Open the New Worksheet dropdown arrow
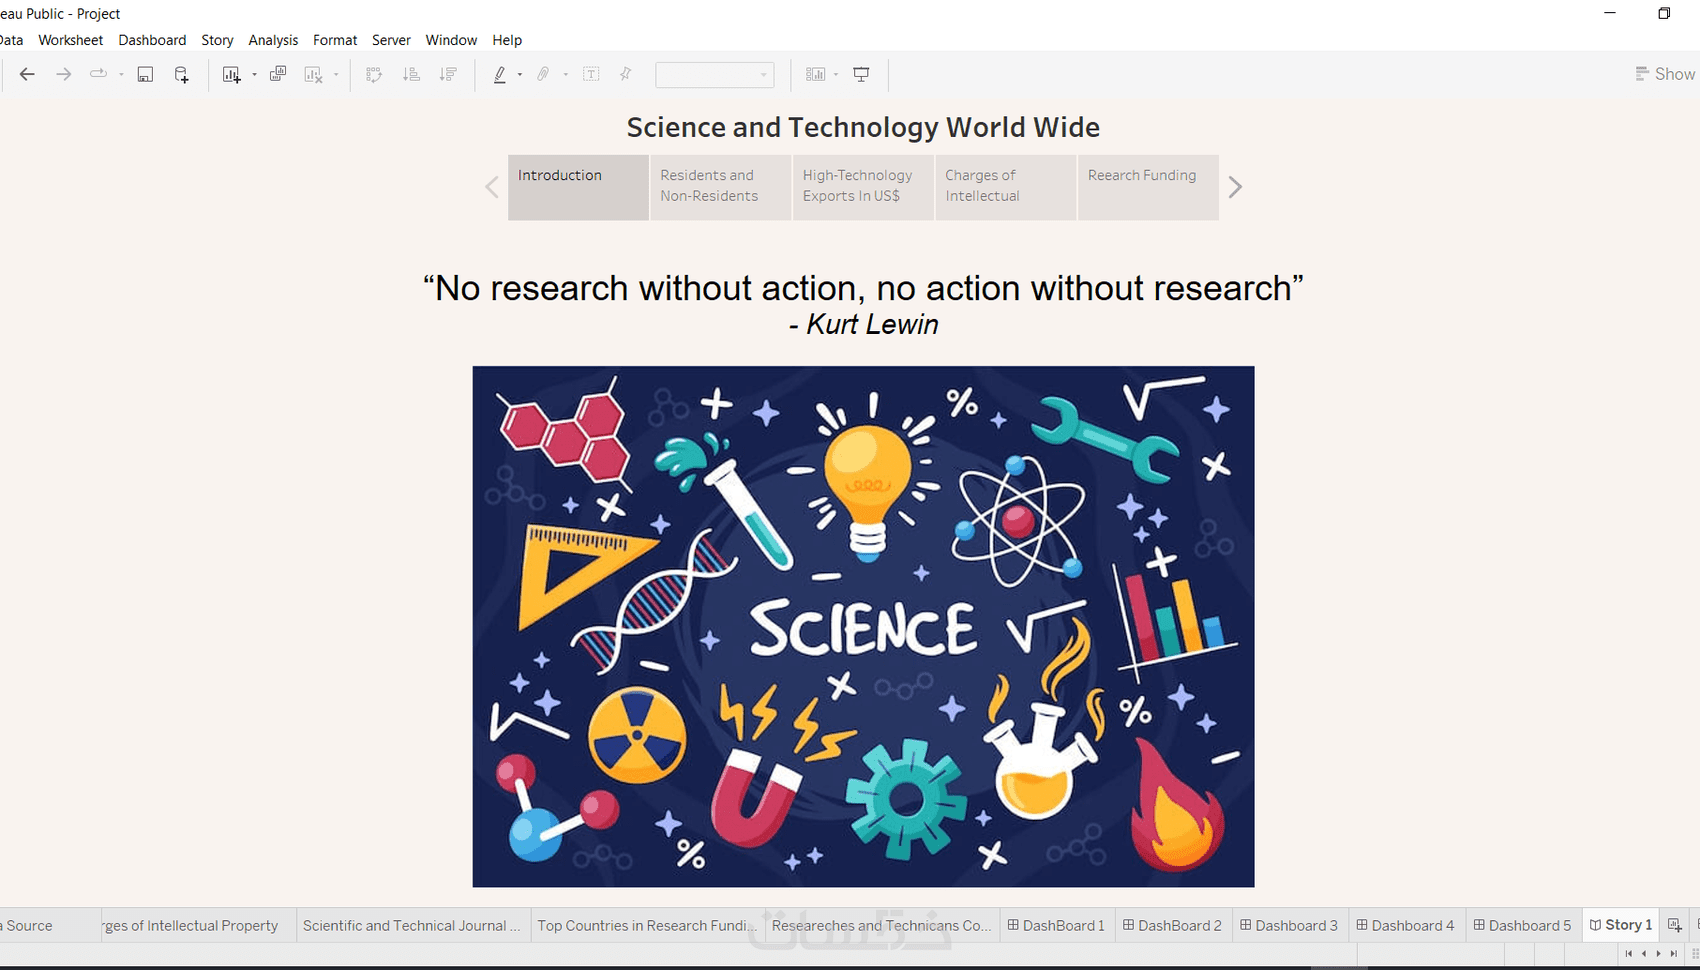Screen dimensions: 1700x970 click(254, 74)
